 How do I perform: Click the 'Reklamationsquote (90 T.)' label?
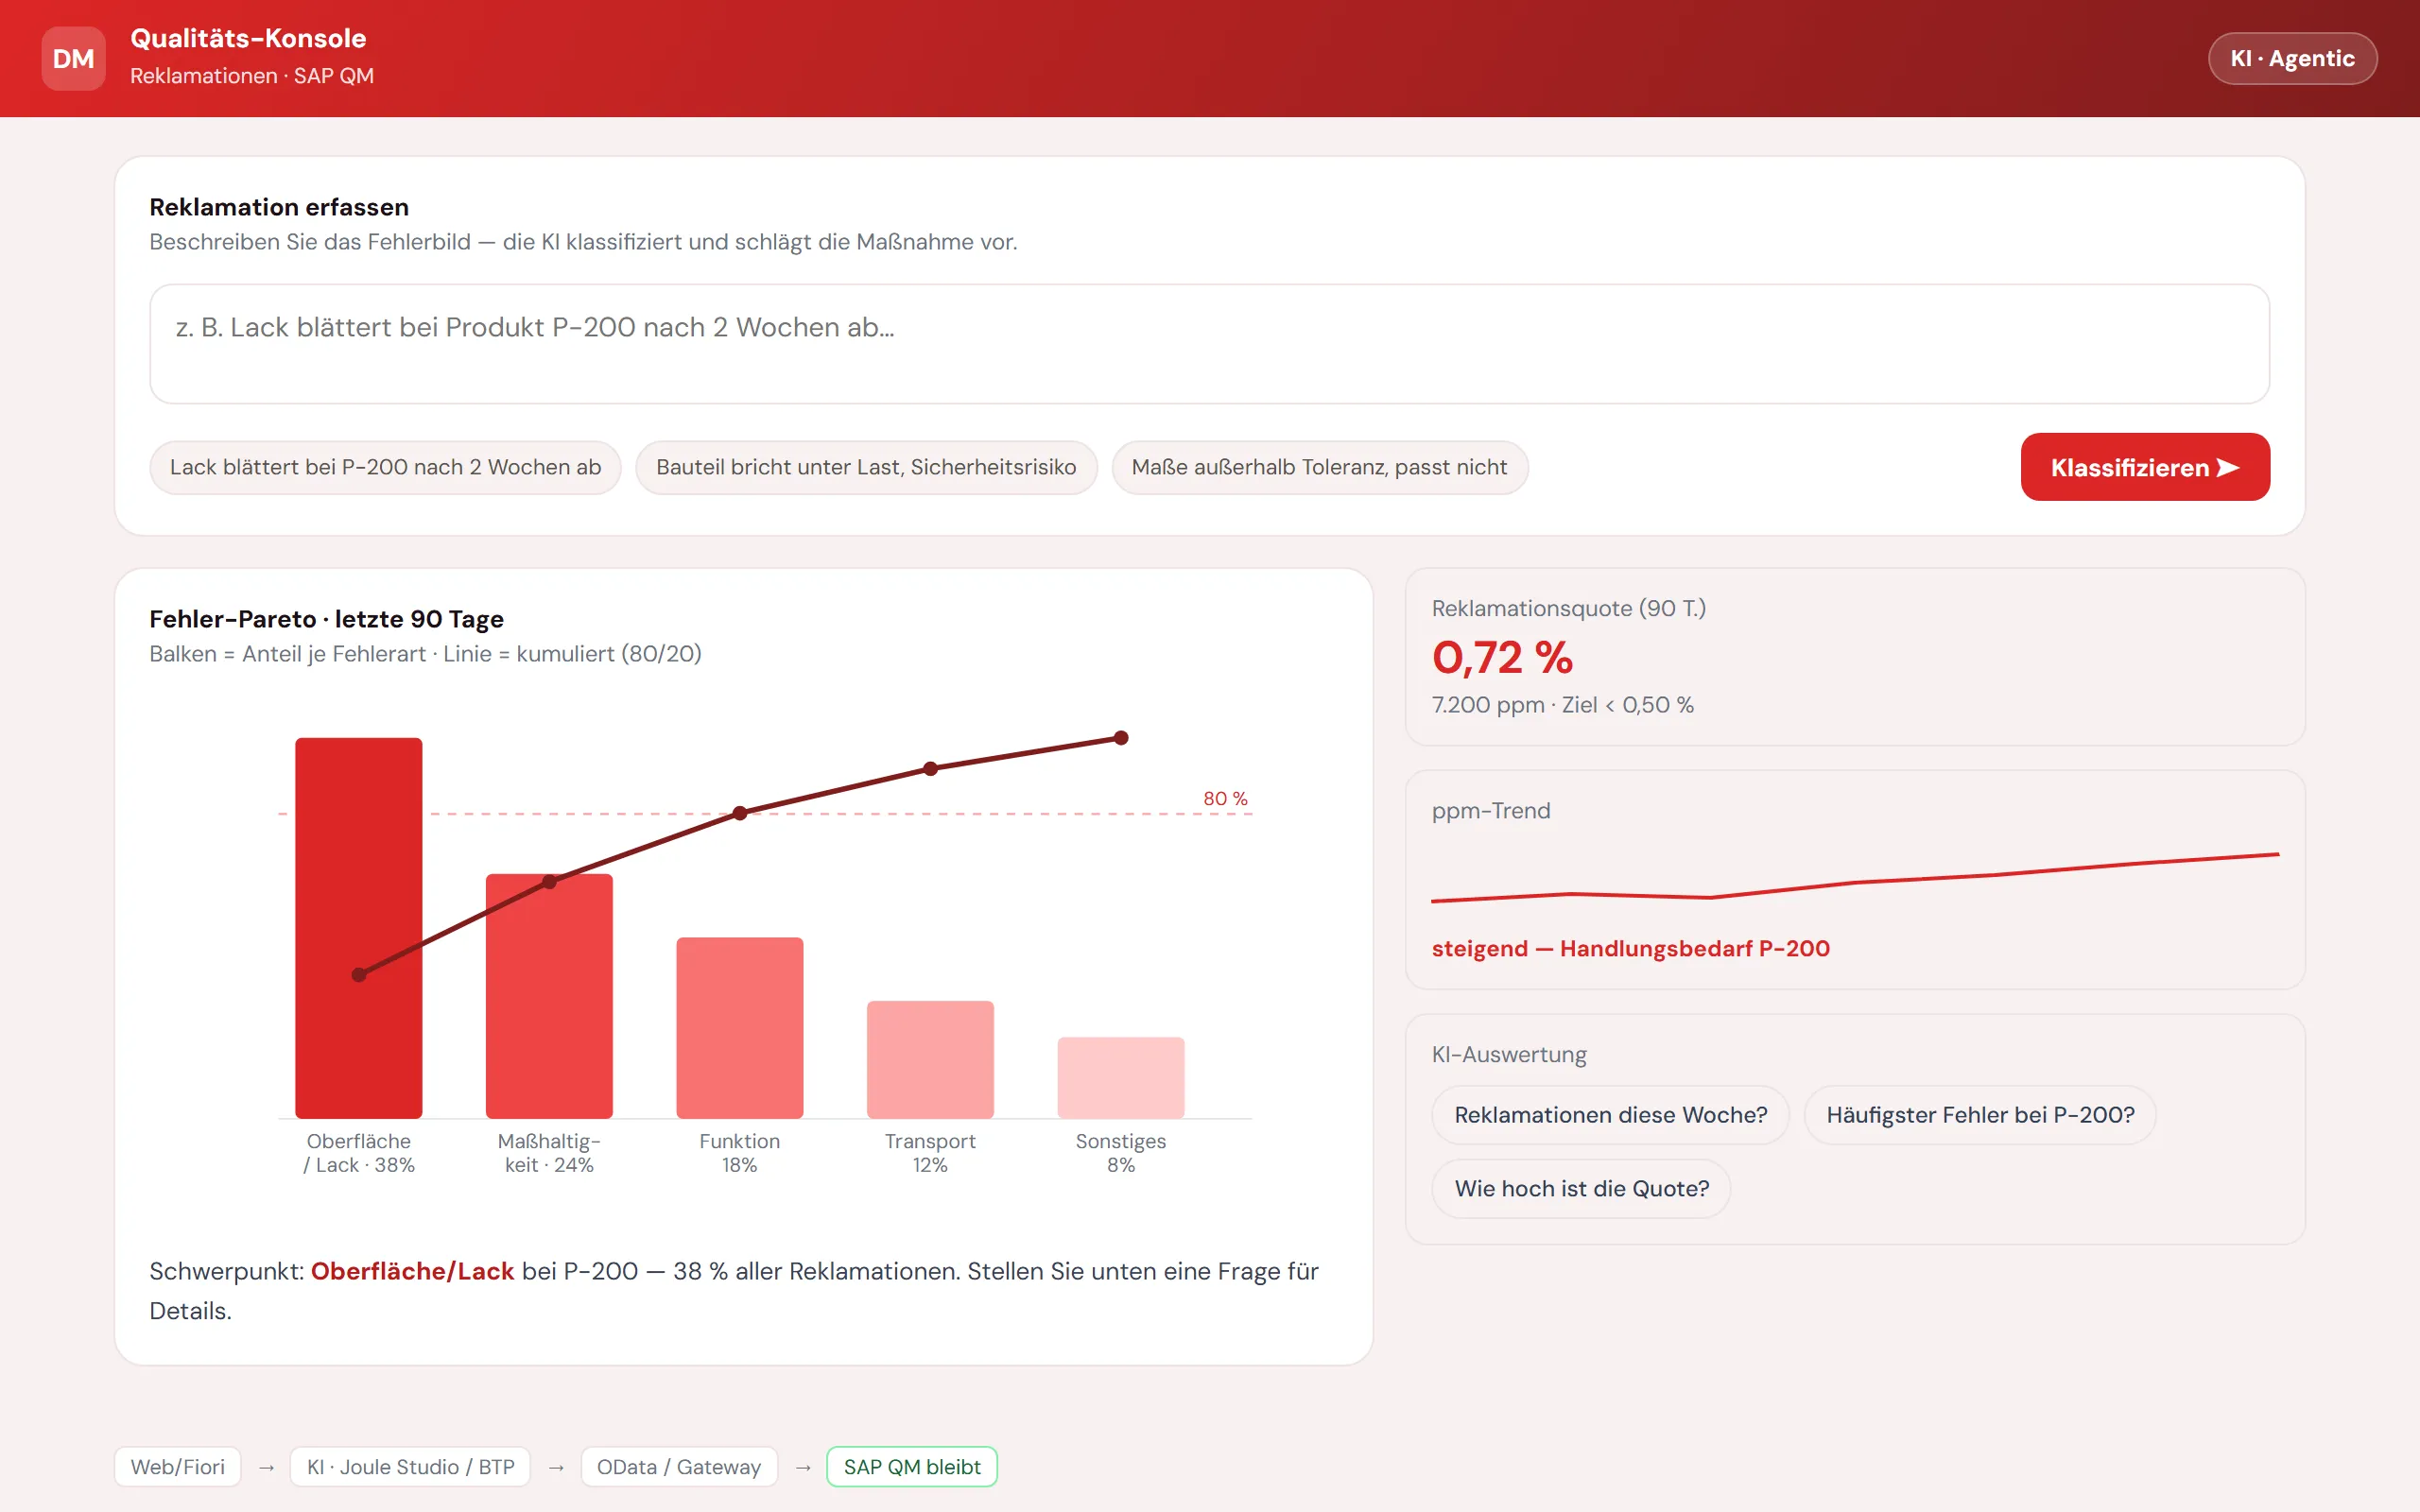tap(1569, 608)
